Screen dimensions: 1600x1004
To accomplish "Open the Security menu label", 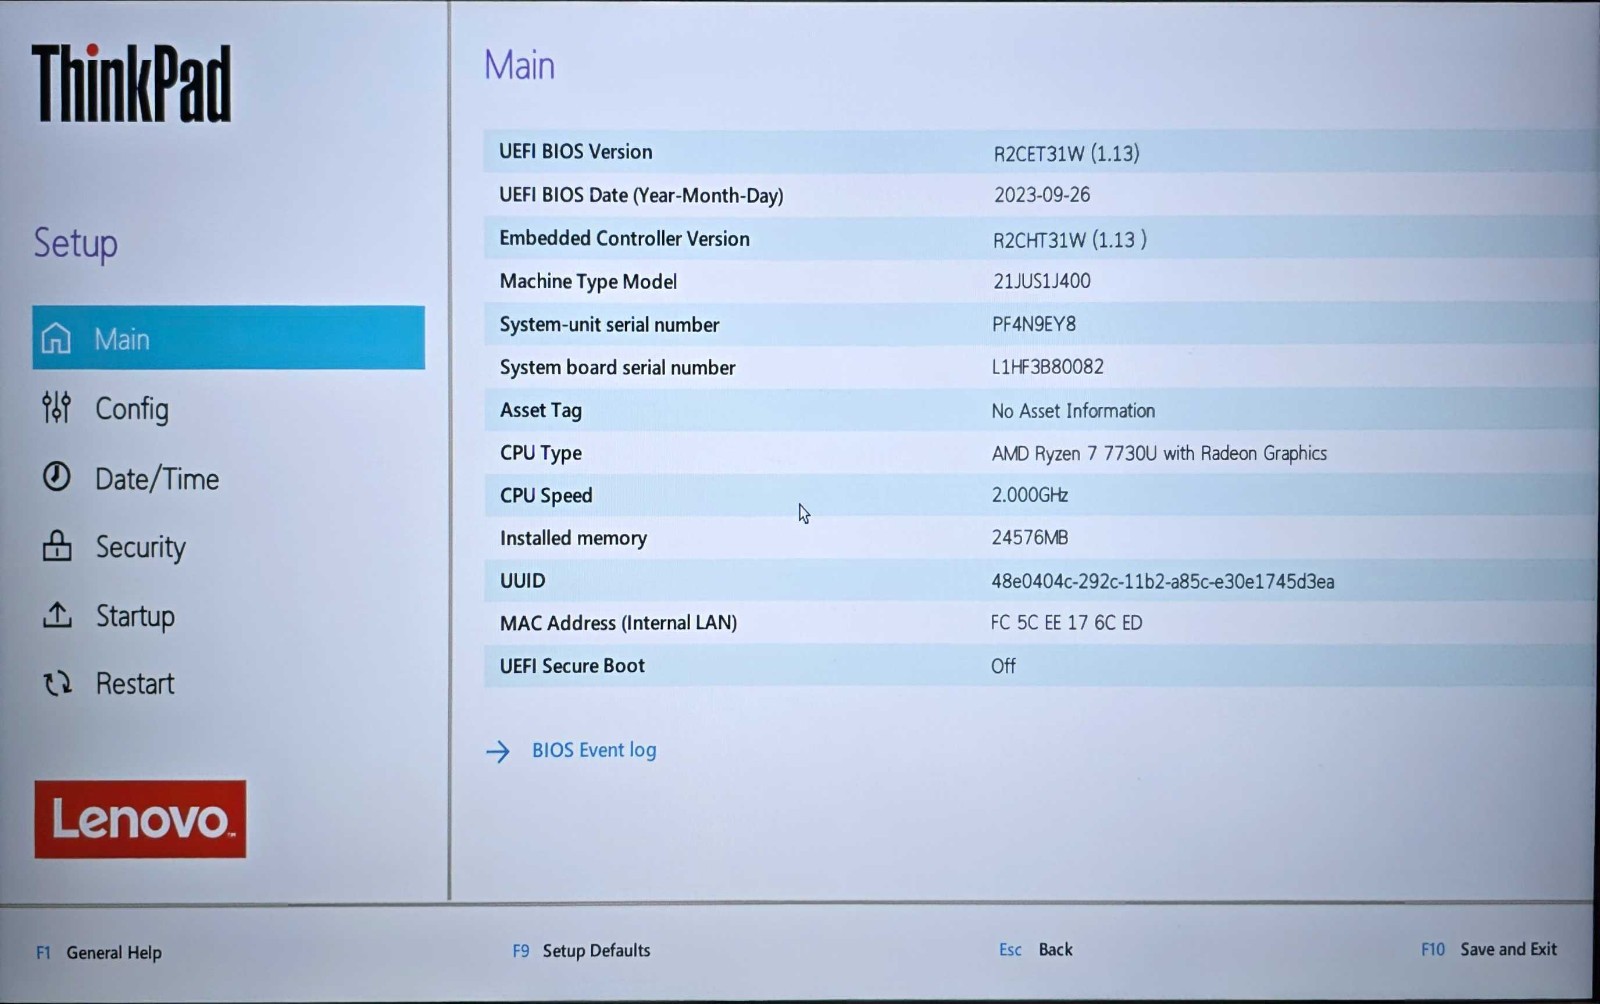I will point(141,547).
